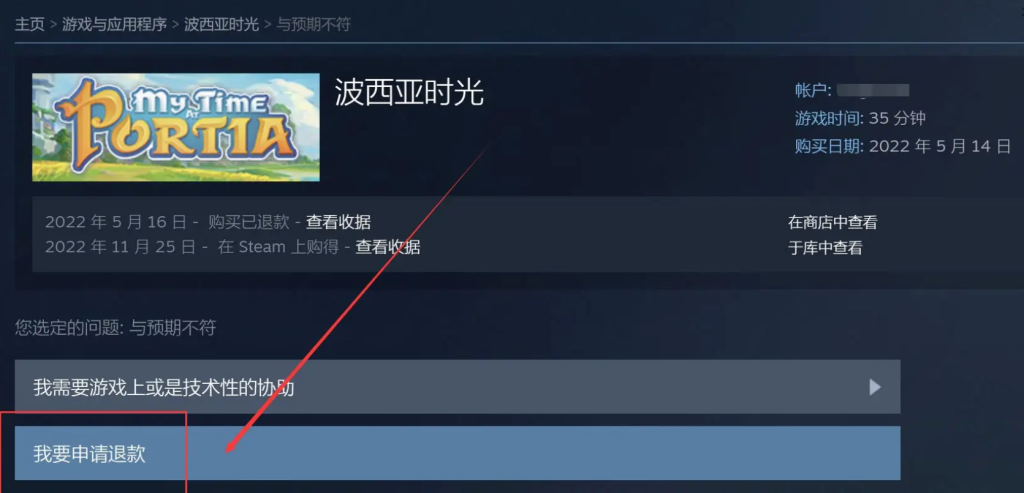The width and height of the screenshot is (1024, 493).
Task: Click the 购买日期 2022 年 5 月 14 日 text
Action: (x=903, y=146)
